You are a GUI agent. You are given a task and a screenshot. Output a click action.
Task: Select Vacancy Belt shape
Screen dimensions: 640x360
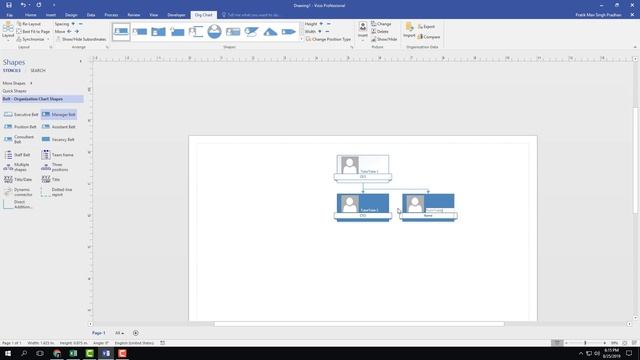[x=58, y=140]
